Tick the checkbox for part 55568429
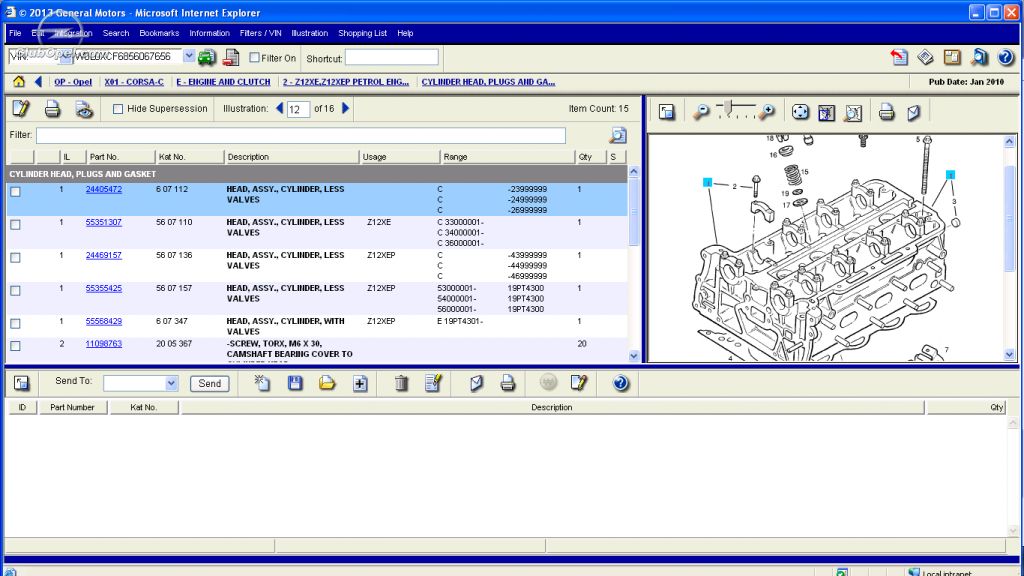This screenshot has height=576, width=1024. [16, 323]
